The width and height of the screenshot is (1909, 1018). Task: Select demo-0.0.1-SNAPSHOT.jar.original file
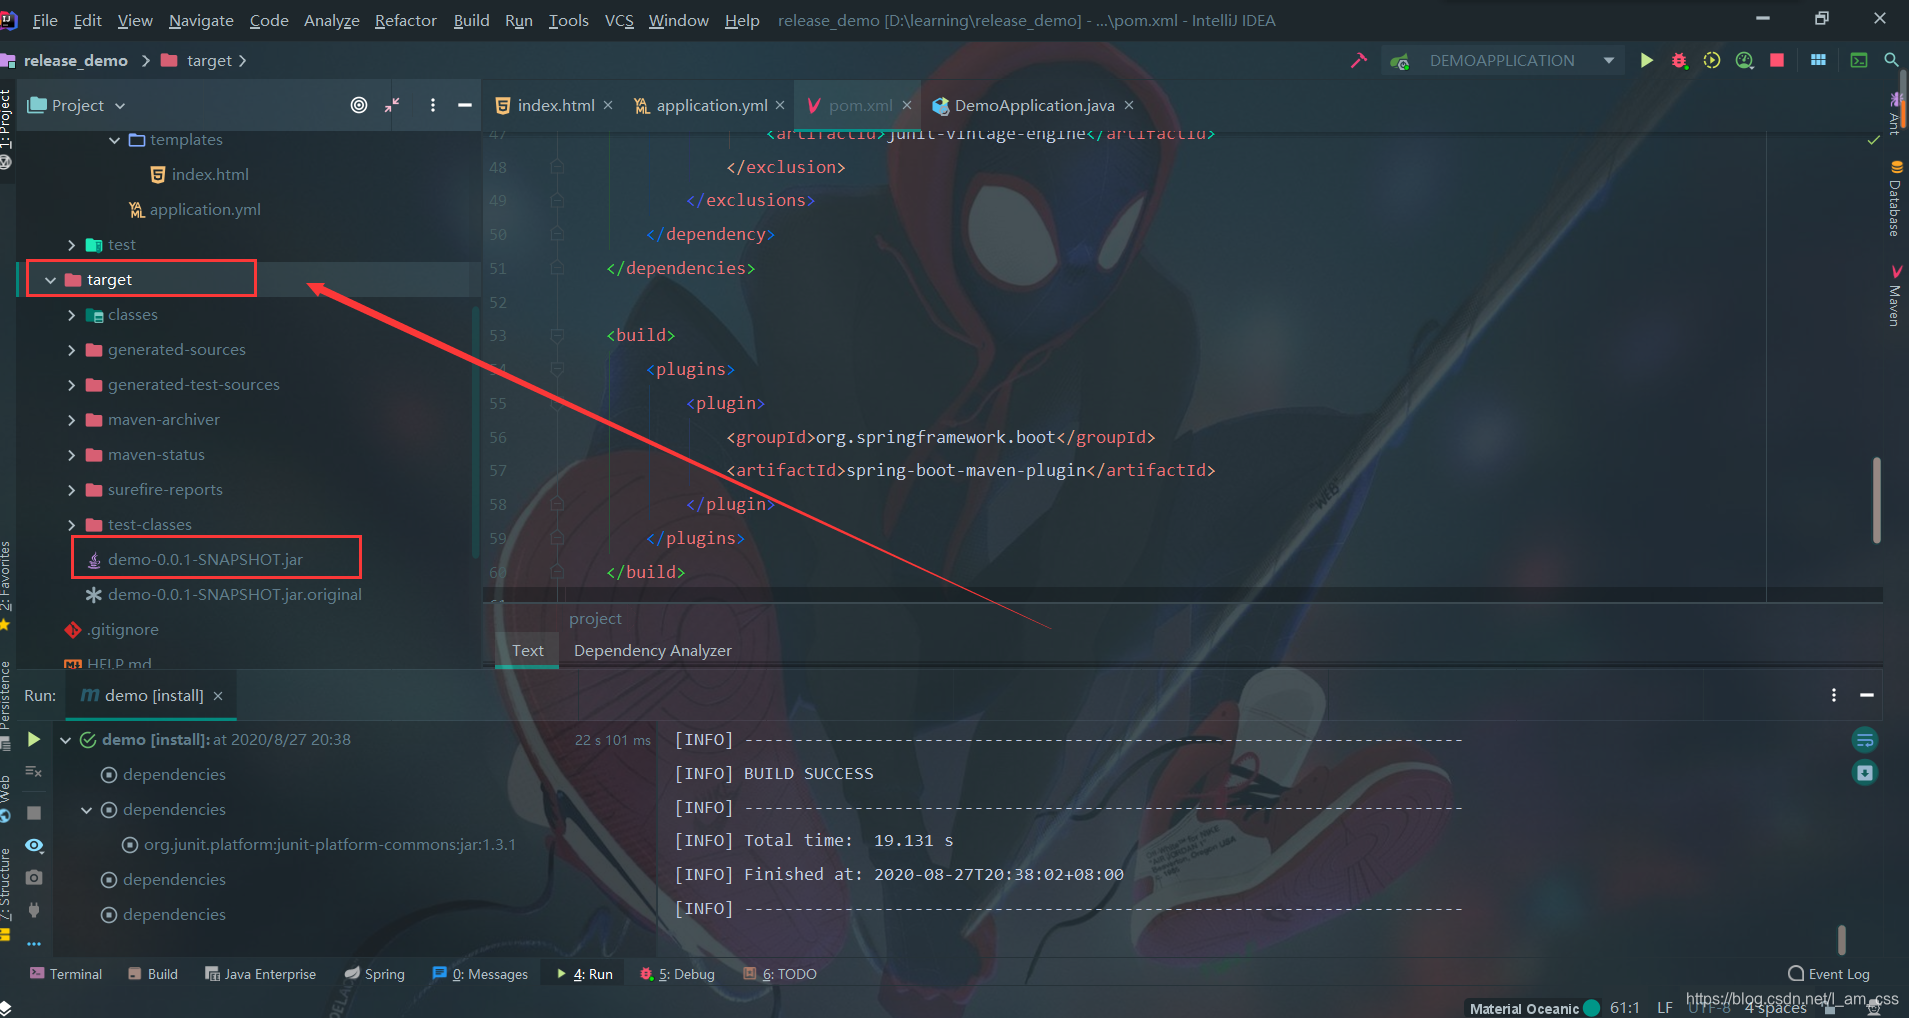234,594
